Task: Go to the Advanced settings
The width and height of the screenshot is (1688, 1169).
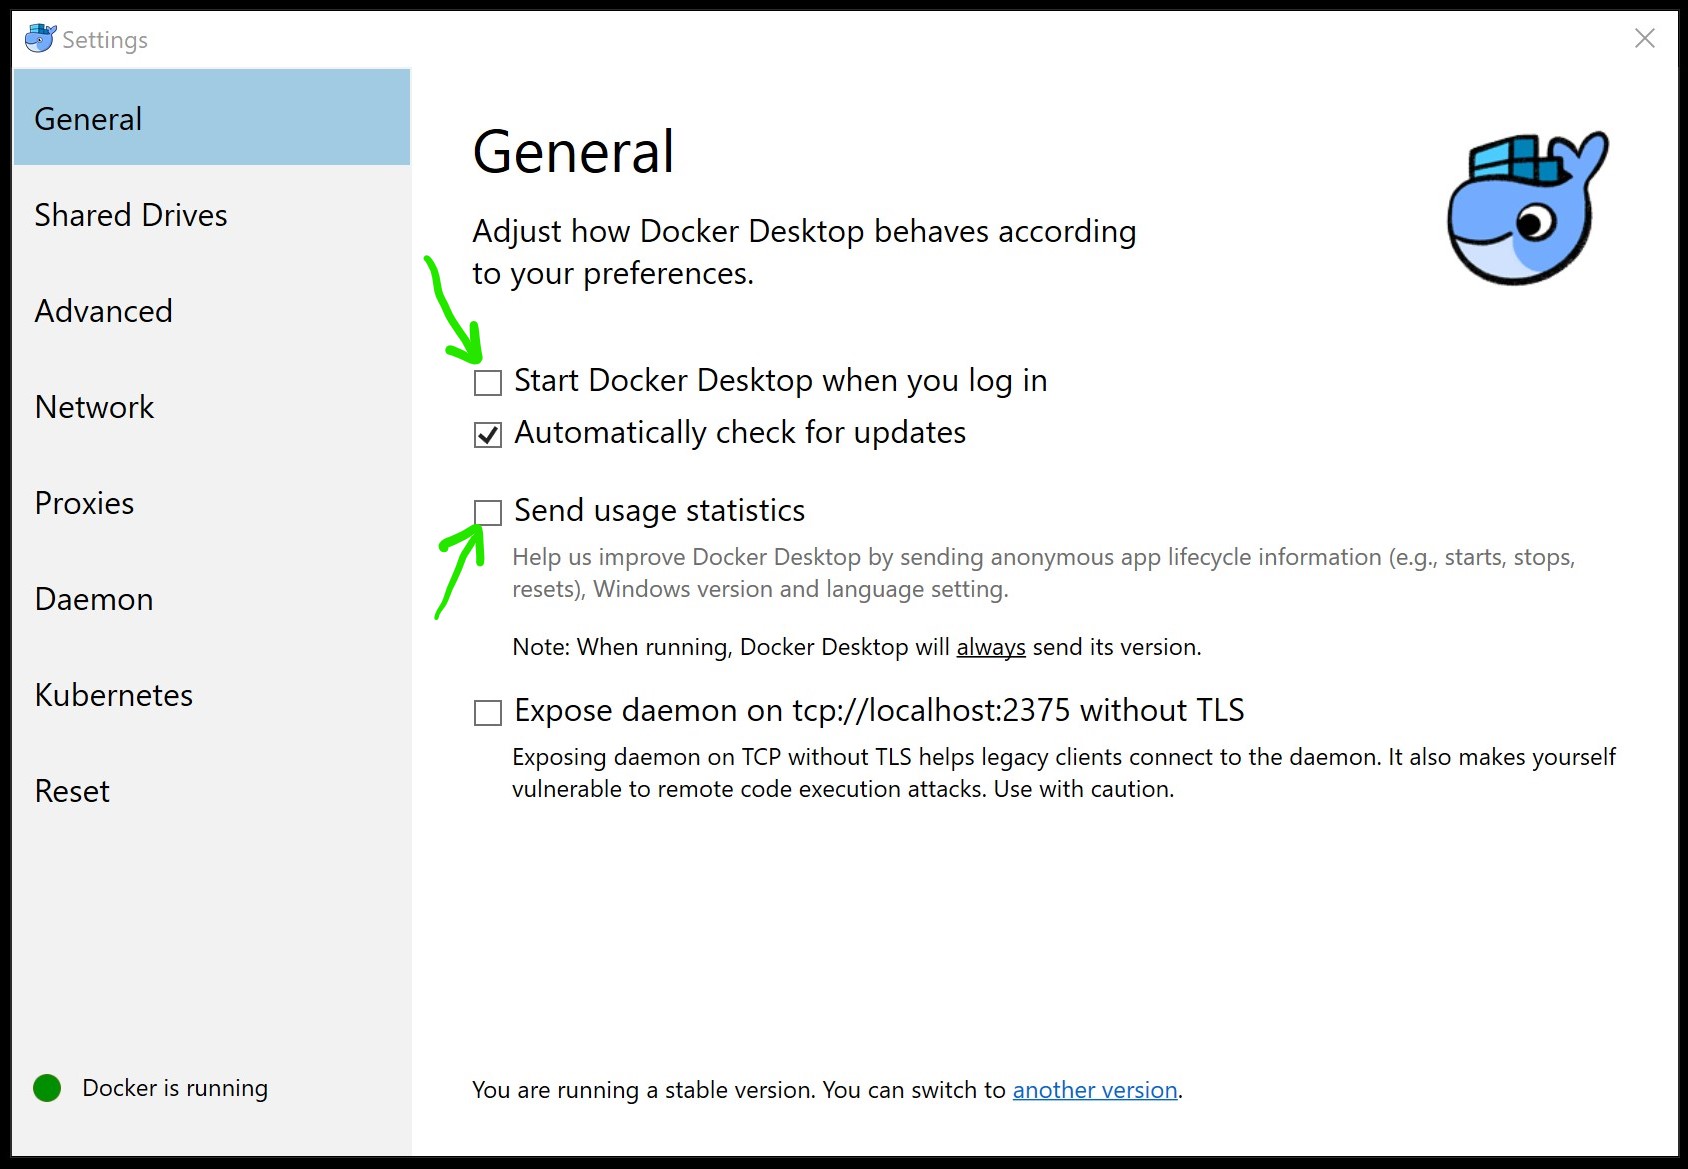Action: 212,310
